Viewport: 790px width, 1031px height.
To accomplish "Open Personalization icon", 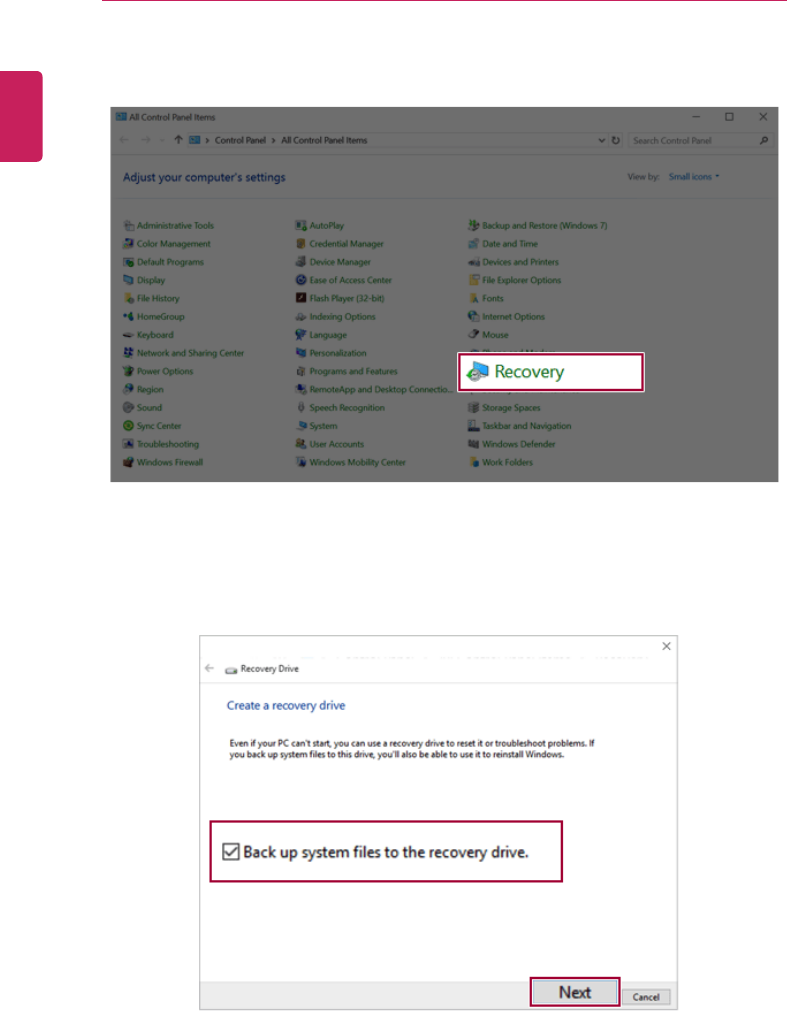I will 301,353.
